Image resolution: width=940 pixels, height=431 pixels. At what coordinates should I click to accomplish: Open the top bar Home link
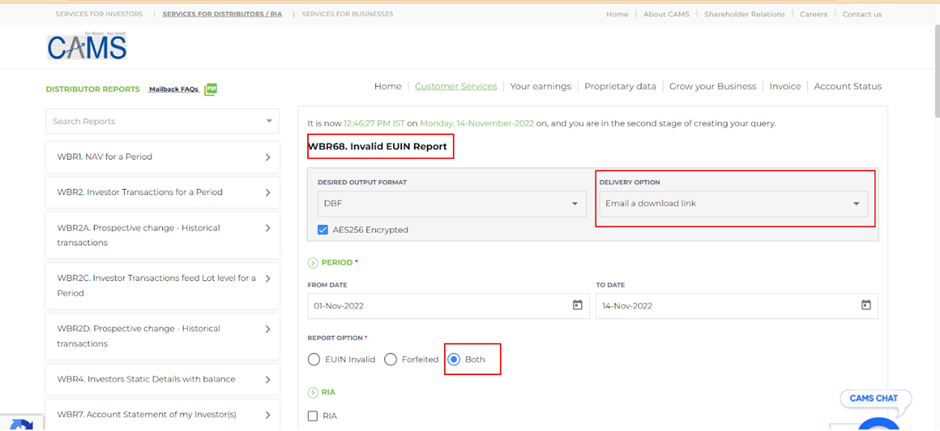617,14
